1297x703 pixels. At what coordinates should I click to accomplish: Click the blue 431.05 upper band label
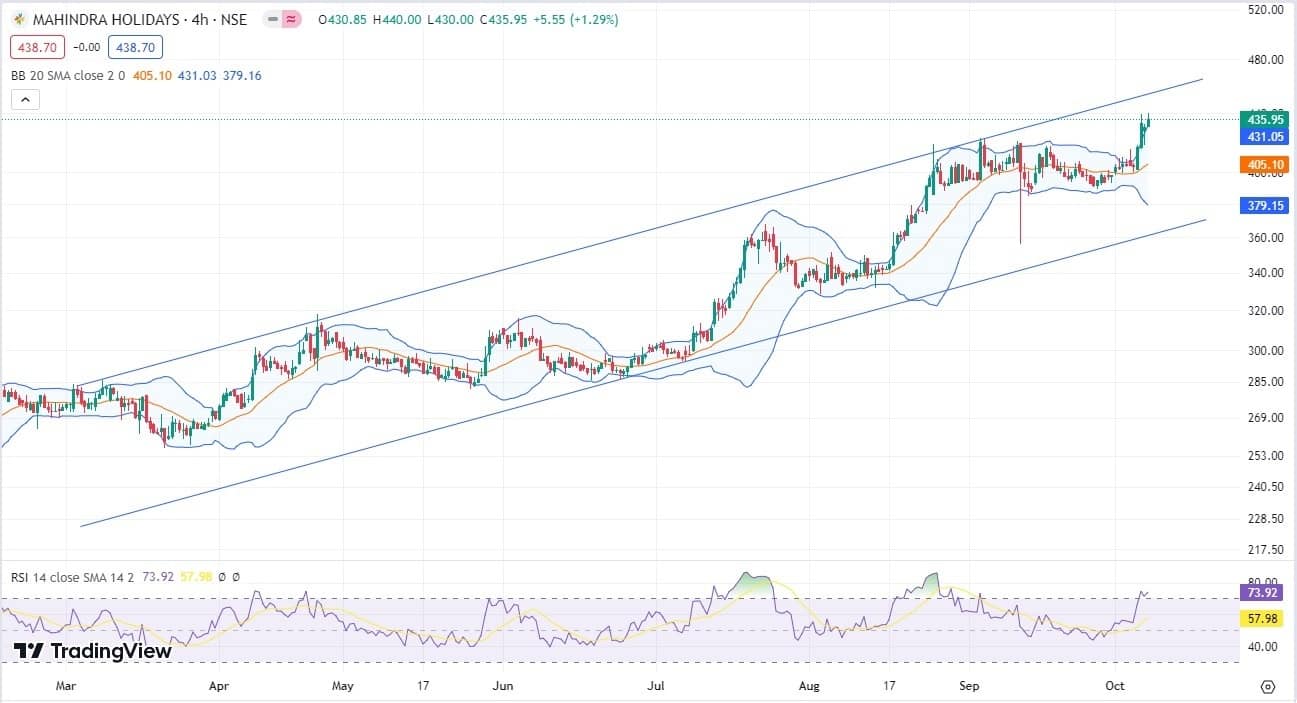(1263, 136)
